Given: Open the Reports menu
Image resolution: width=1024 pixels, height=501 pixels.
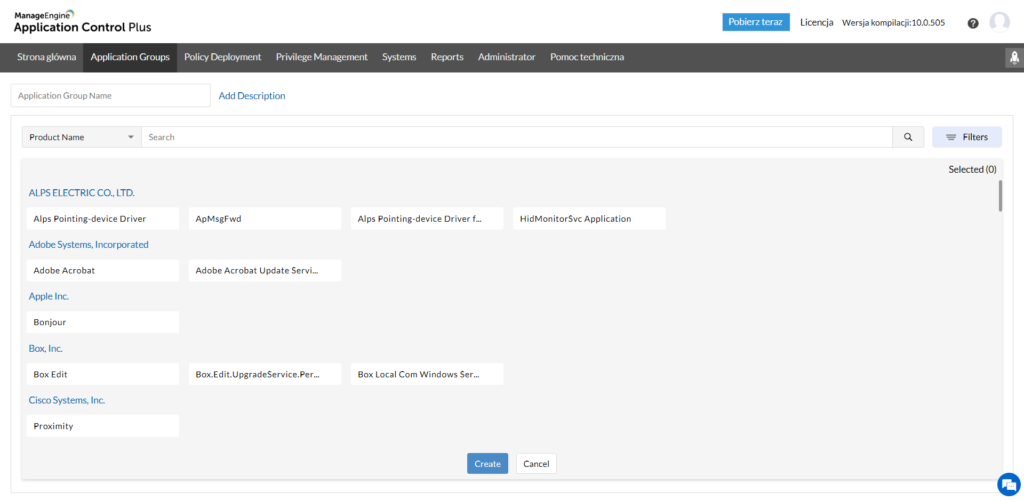Looking at the screenshot, I should pyautogui.click(x=447, y=57).
